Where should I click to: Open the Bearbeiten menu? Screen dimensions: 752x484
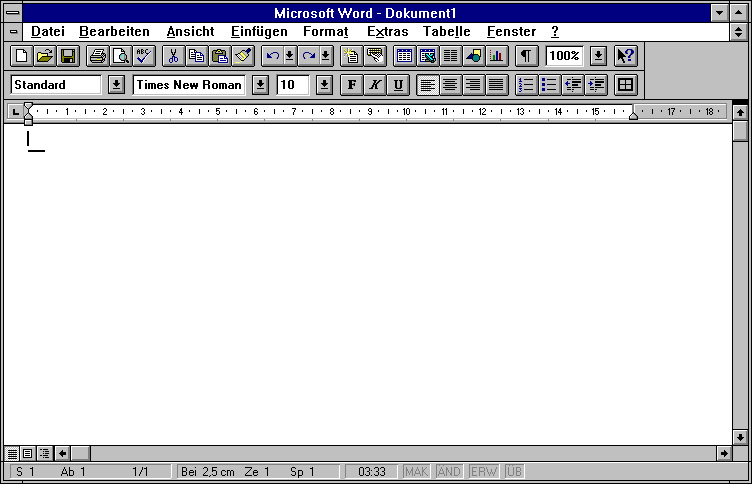114,32
